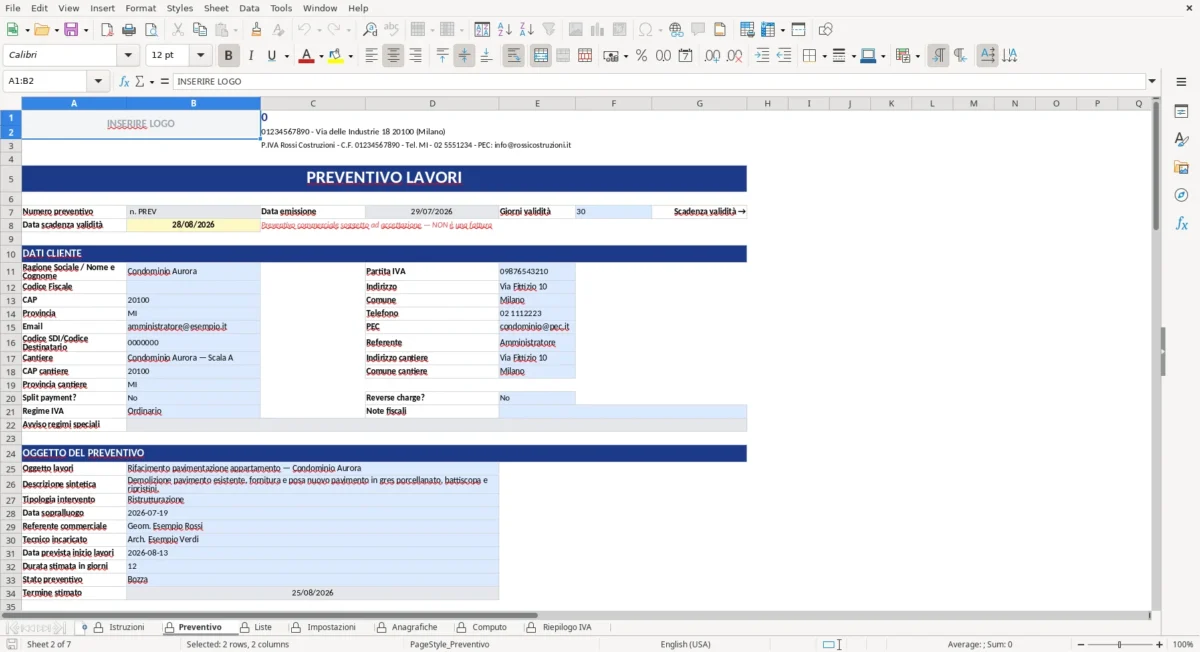Screen dimensions: 1200x652
Task: Open the sidebar Navigator compass icon
Action: coord(1181,195)
